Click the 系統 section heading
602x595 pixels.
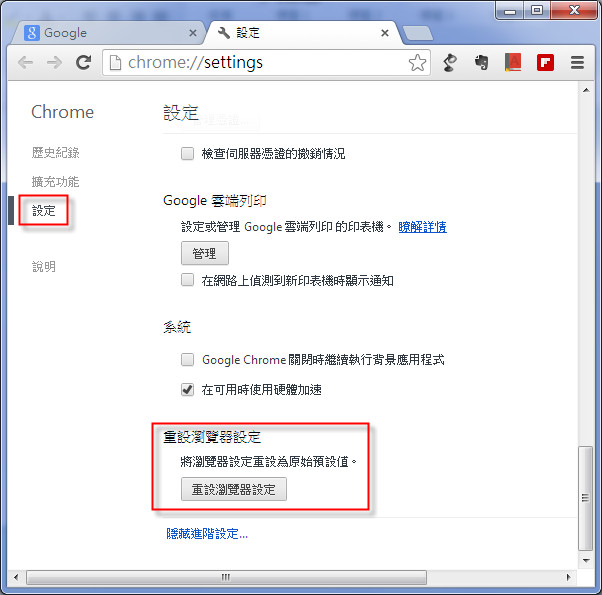177,327
